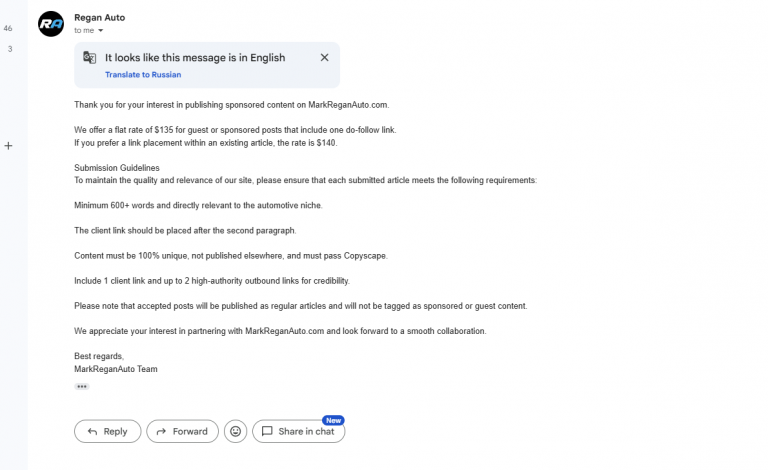This screenshot has width=768, height=470.
Task: Click the chat bubble icon in Share button
Action: (x=267, y=431)
